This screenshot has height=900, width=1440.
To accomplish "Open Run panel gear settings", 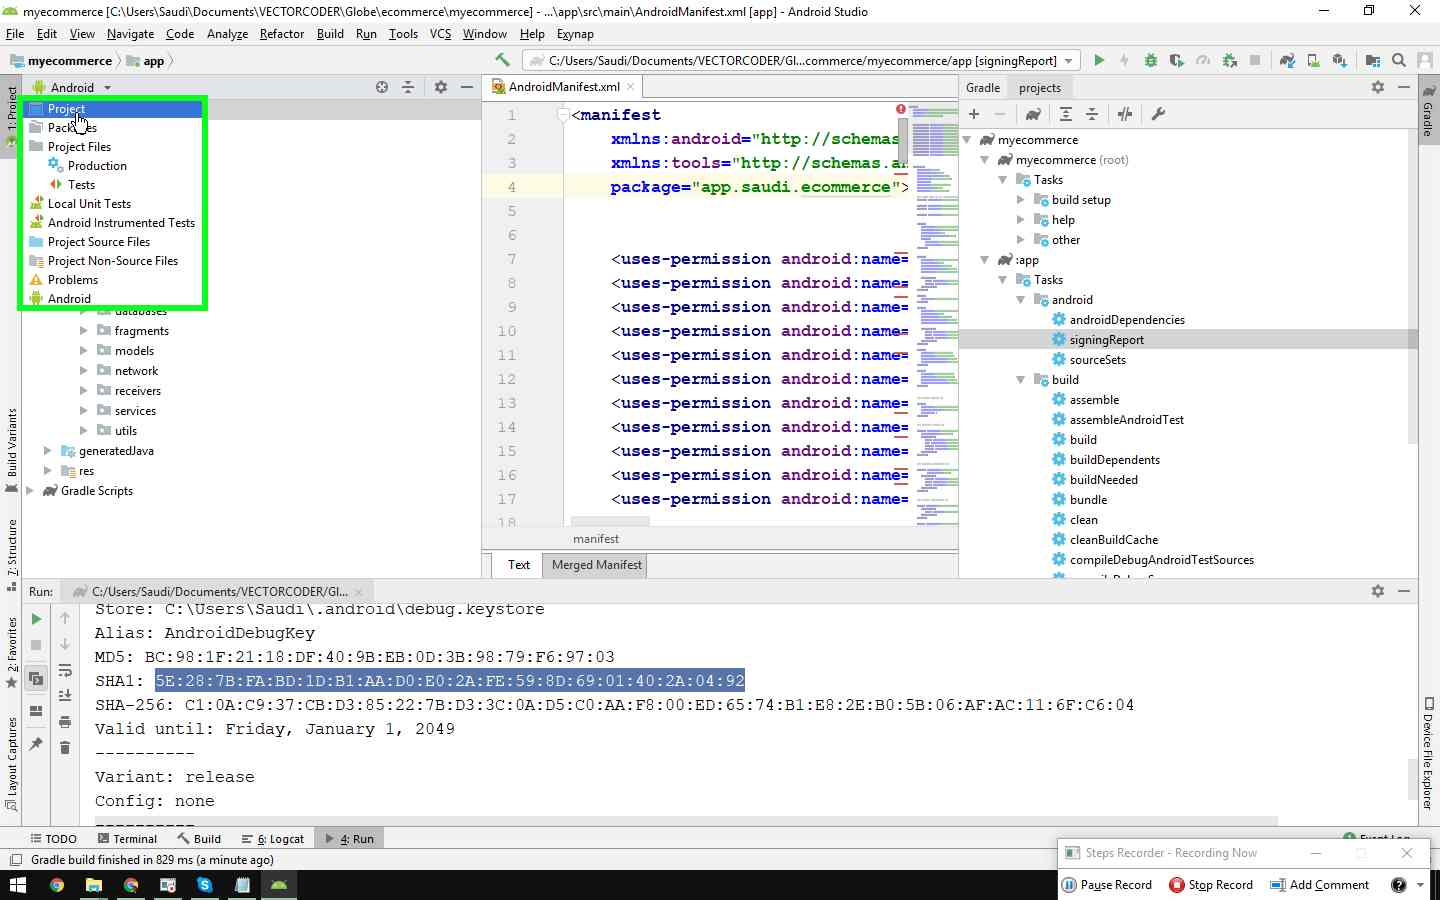I will pyautogui.click(x=1378, y=591).
